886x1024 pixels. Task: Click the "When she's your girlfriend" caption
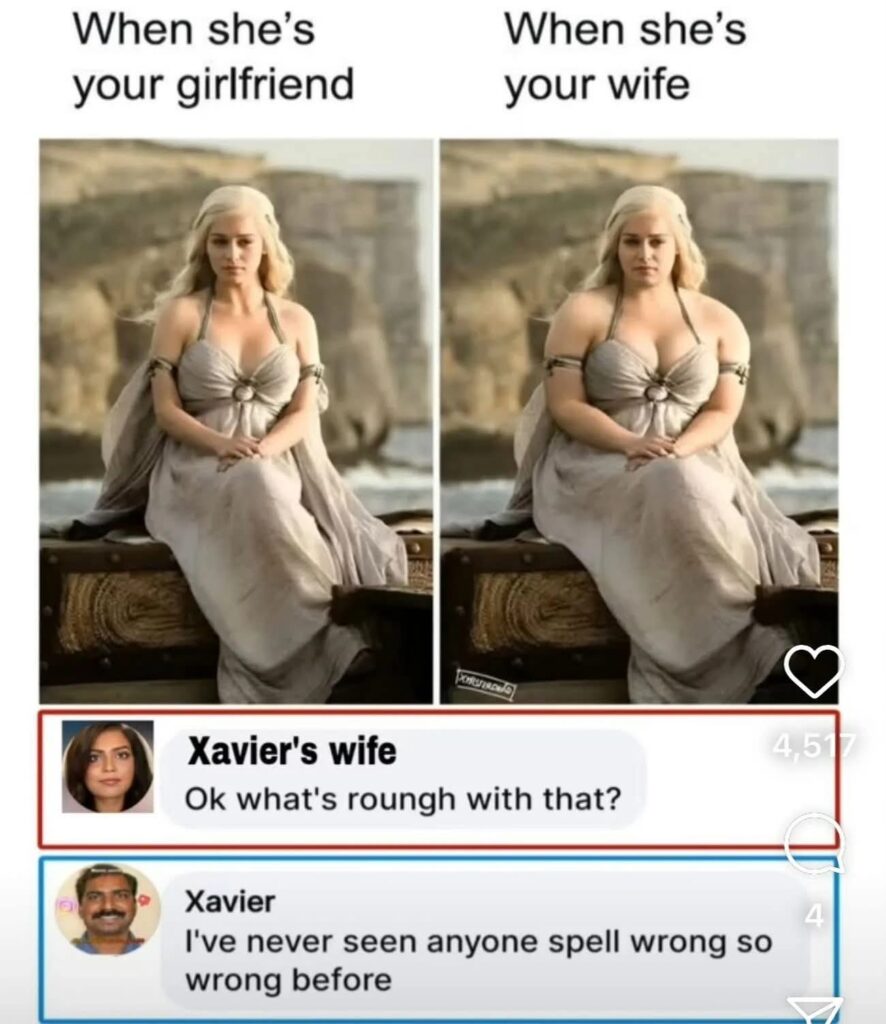[x=213, y=57]
